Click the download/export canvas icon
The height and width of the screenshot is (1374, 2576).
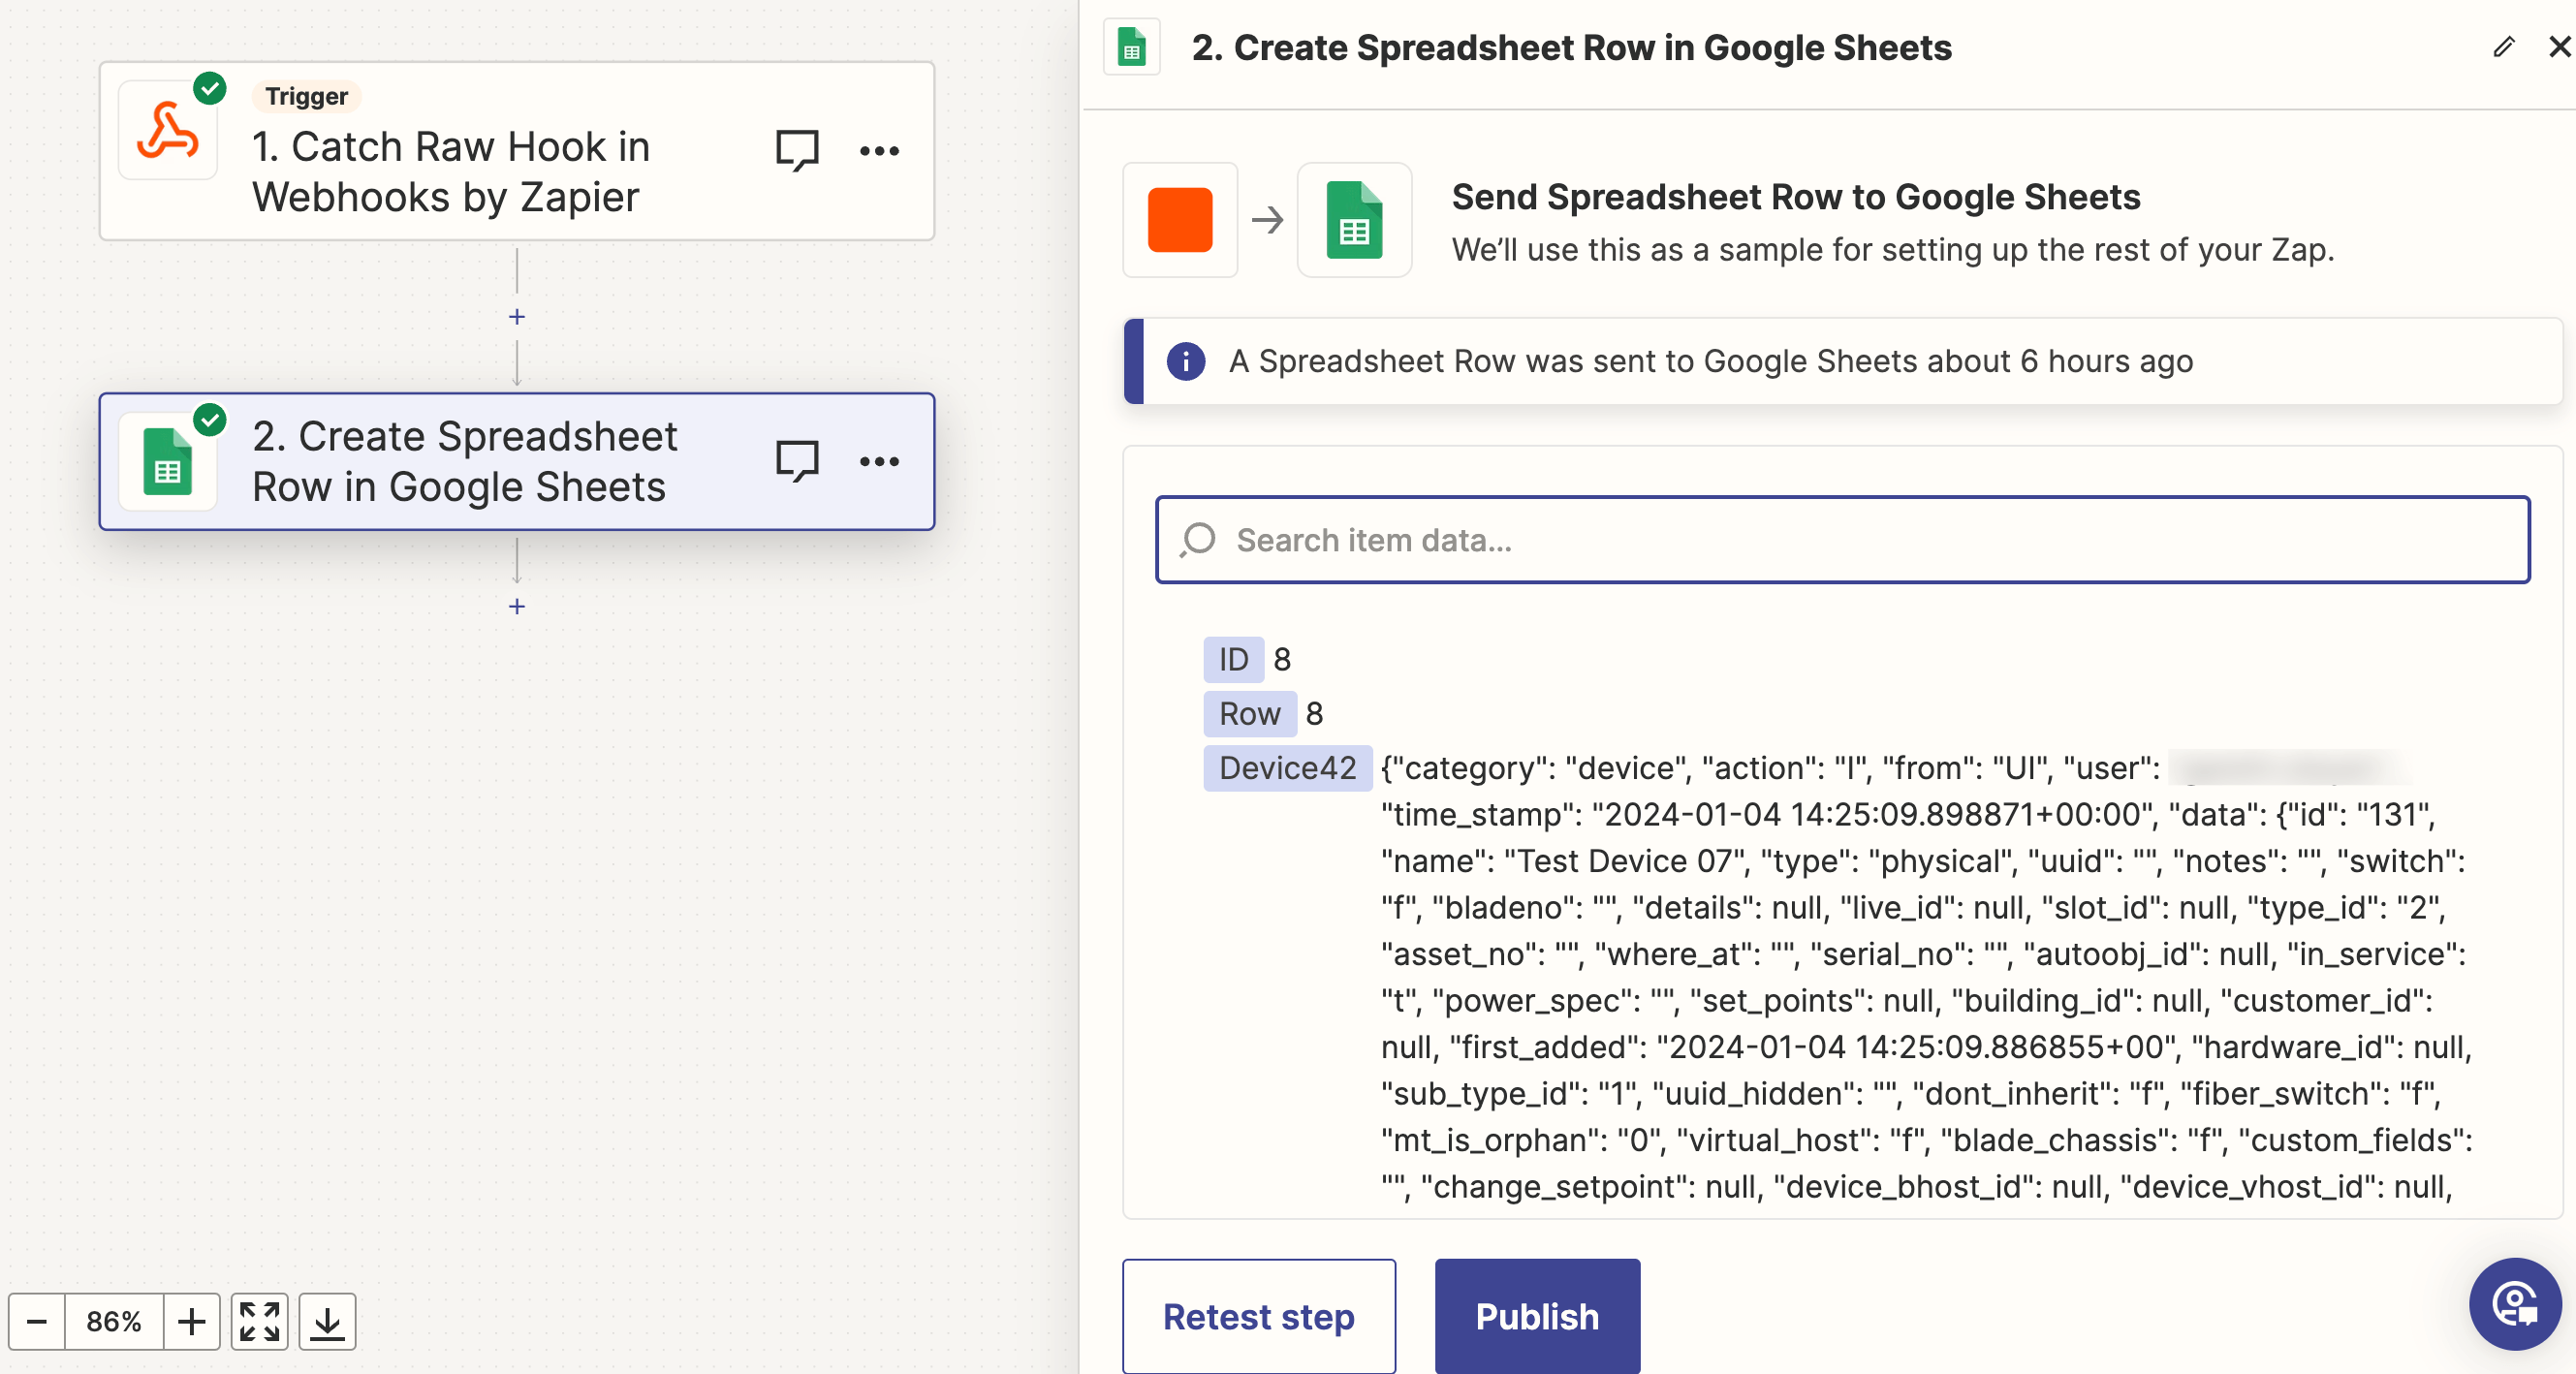tap(327, 1321)
